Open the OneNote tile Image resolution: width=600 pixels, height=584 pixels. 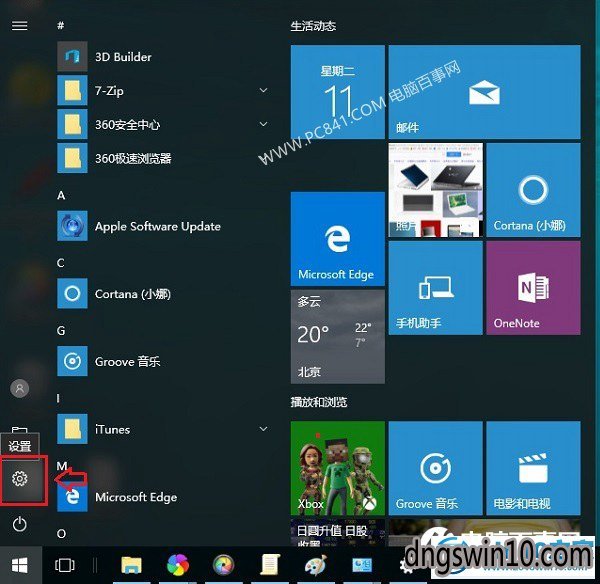click(533, 288)
